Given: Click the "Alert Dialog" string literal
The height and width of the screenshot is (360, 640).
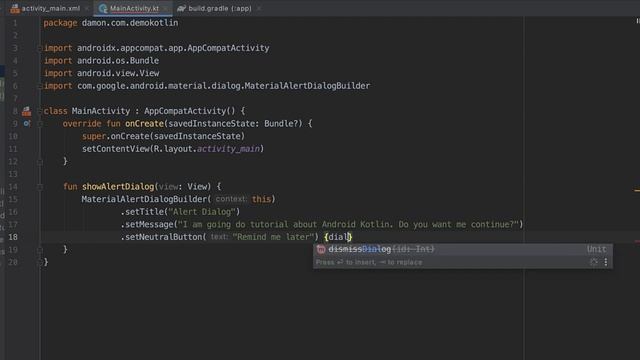Looking at the screenshot, I should click(202, 212).
